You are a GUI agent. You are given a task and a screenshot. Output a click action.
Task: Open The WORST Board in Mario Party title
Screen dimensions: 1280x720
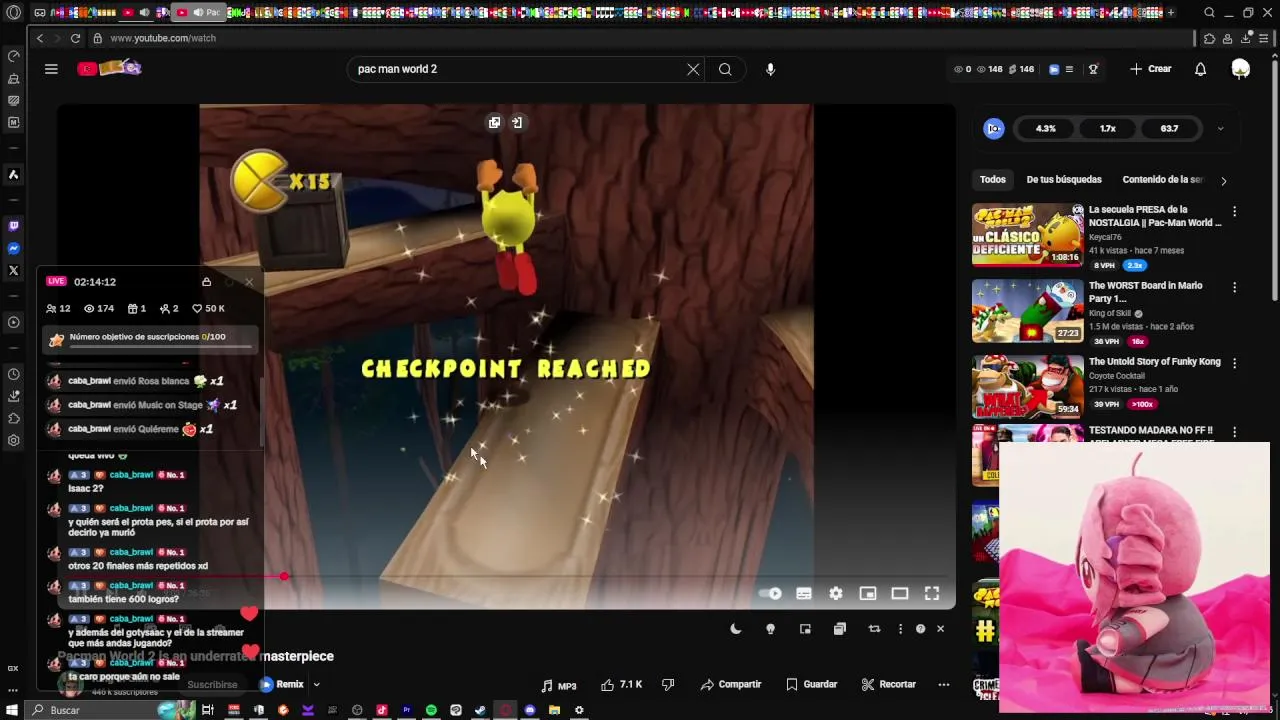[1146, 292]
